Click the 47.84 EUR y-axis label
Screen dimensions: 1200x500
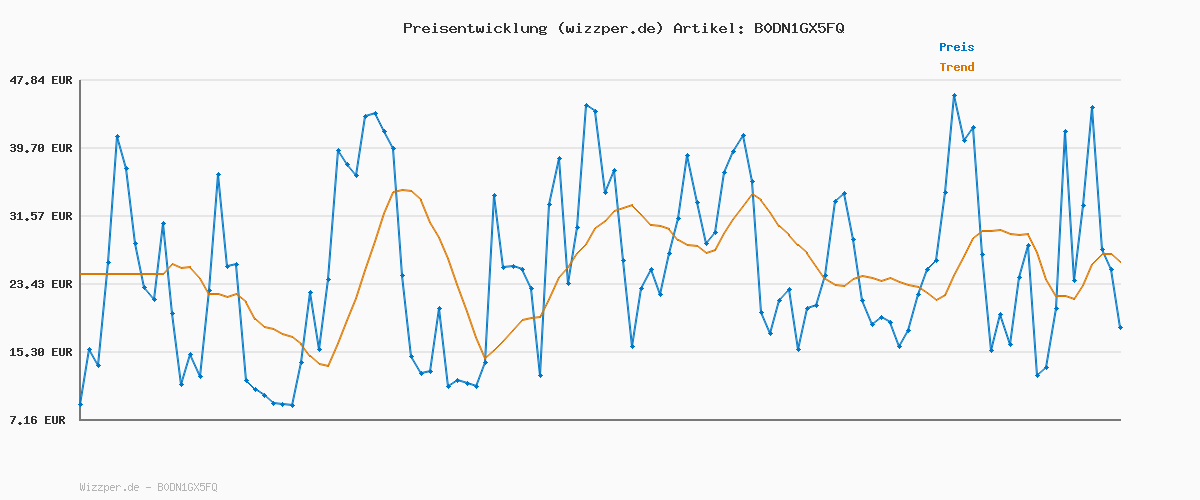(41, 80)
